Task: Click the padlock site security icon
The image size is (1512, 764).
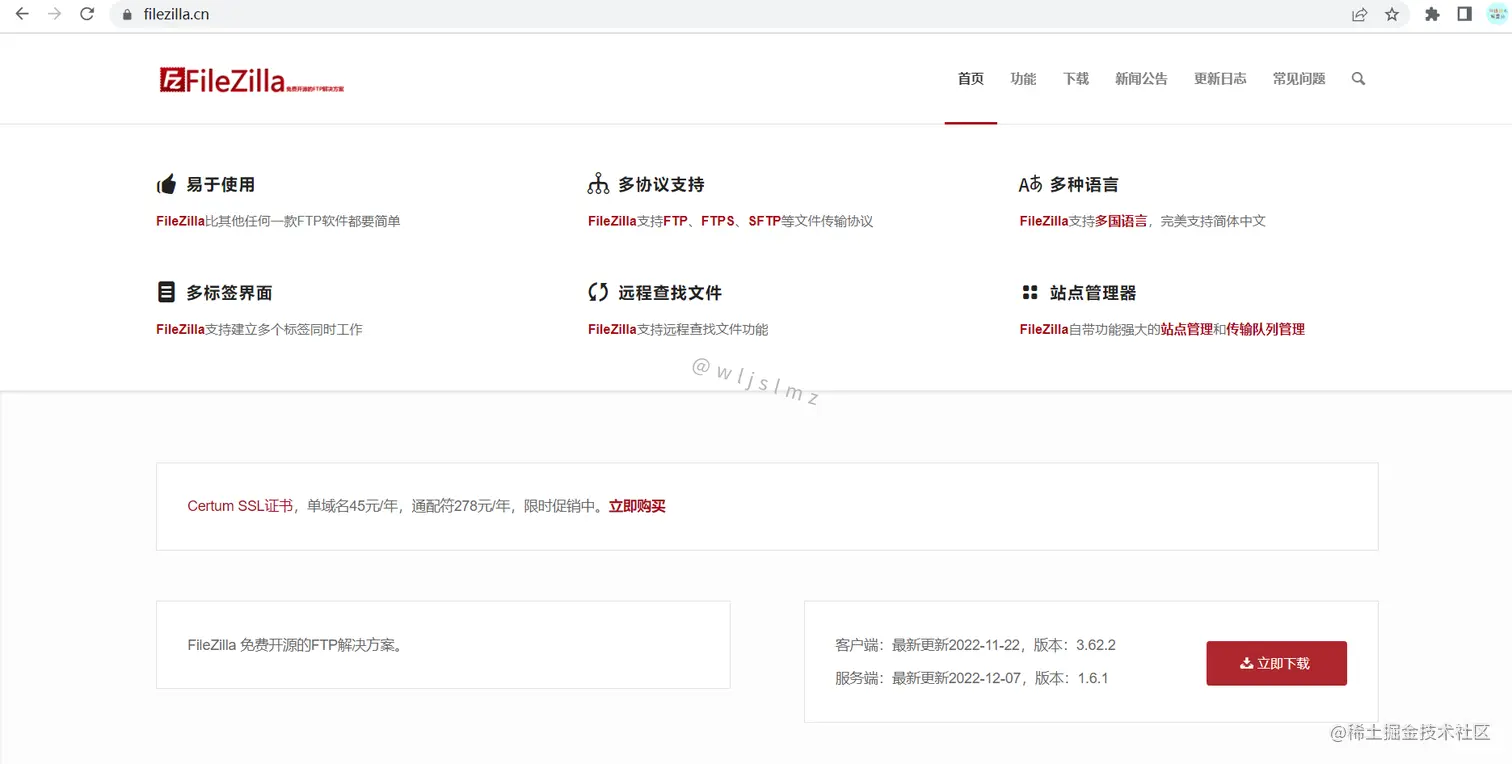Action: point(126,15)
